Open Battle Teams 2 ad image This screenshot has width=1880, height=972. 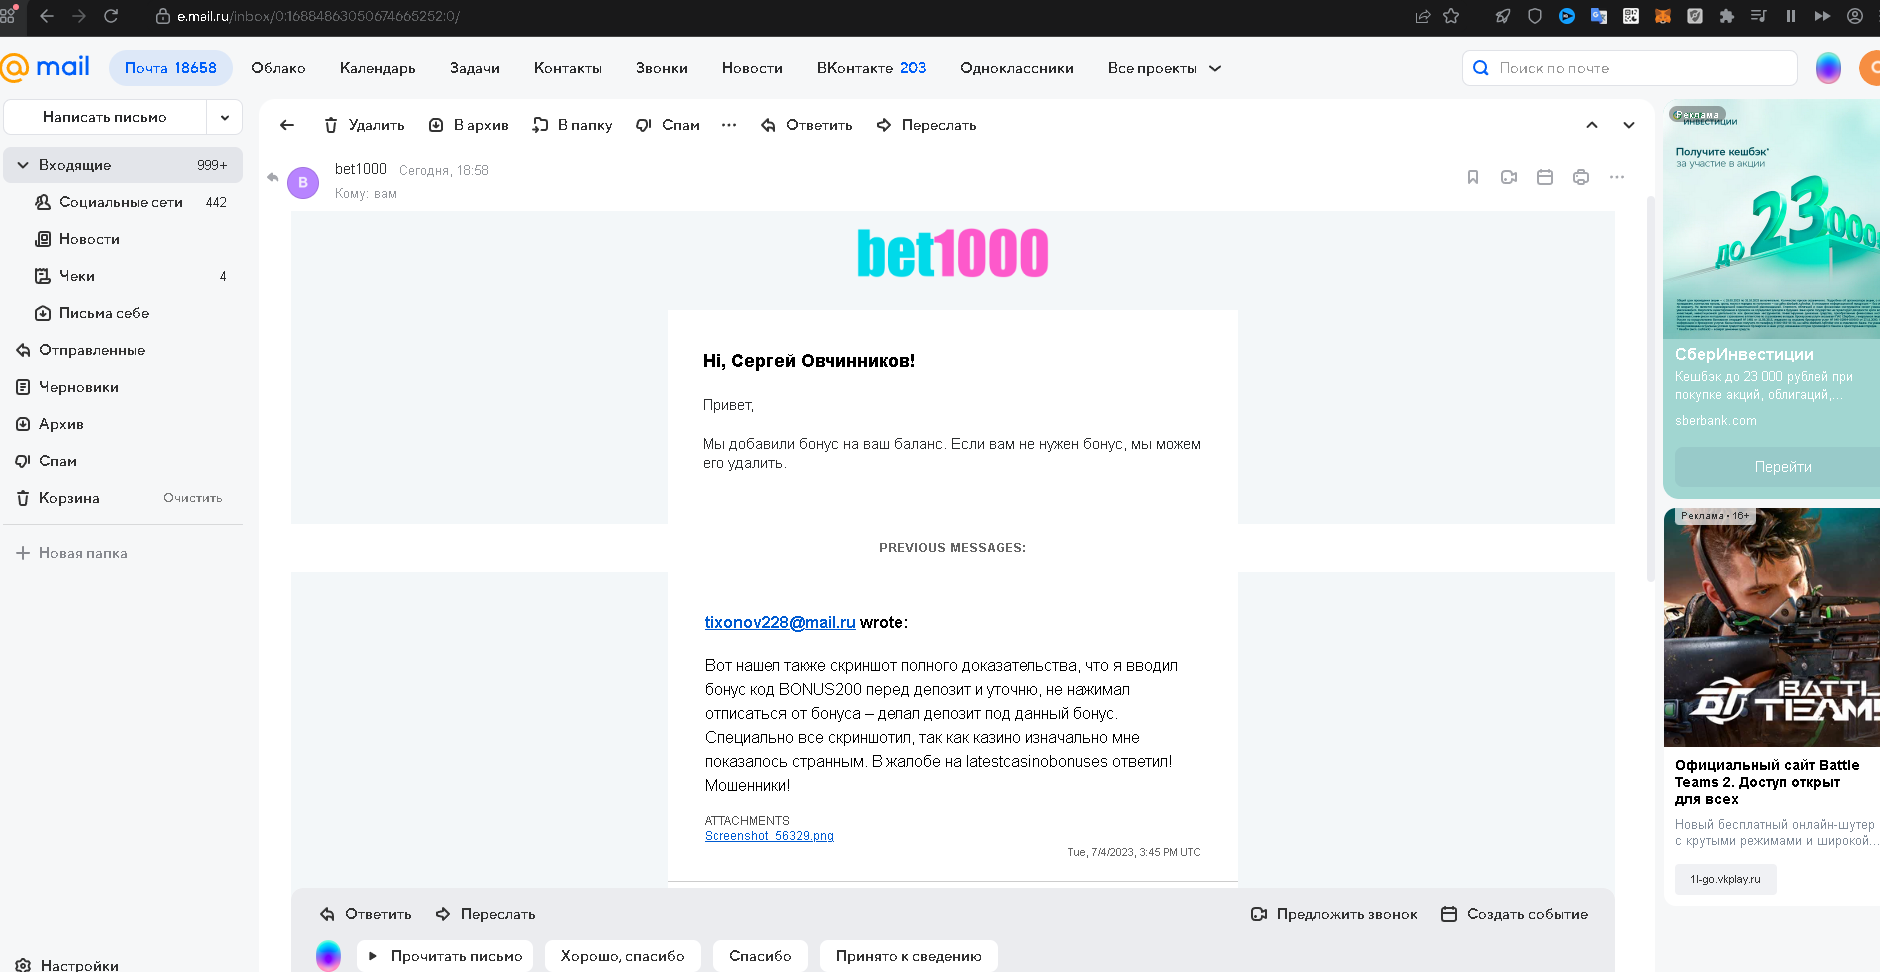[x=1772, y=627]
